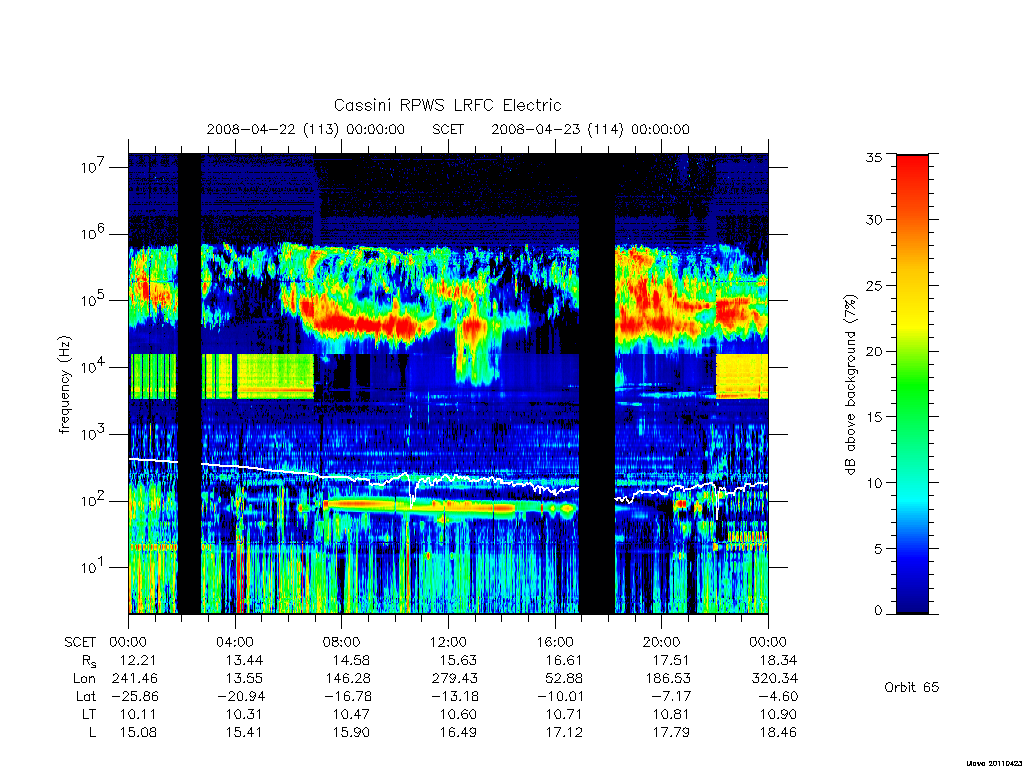Click the 'SCET' label between header dates
The image size is (1024, 768).
point(448,129)
